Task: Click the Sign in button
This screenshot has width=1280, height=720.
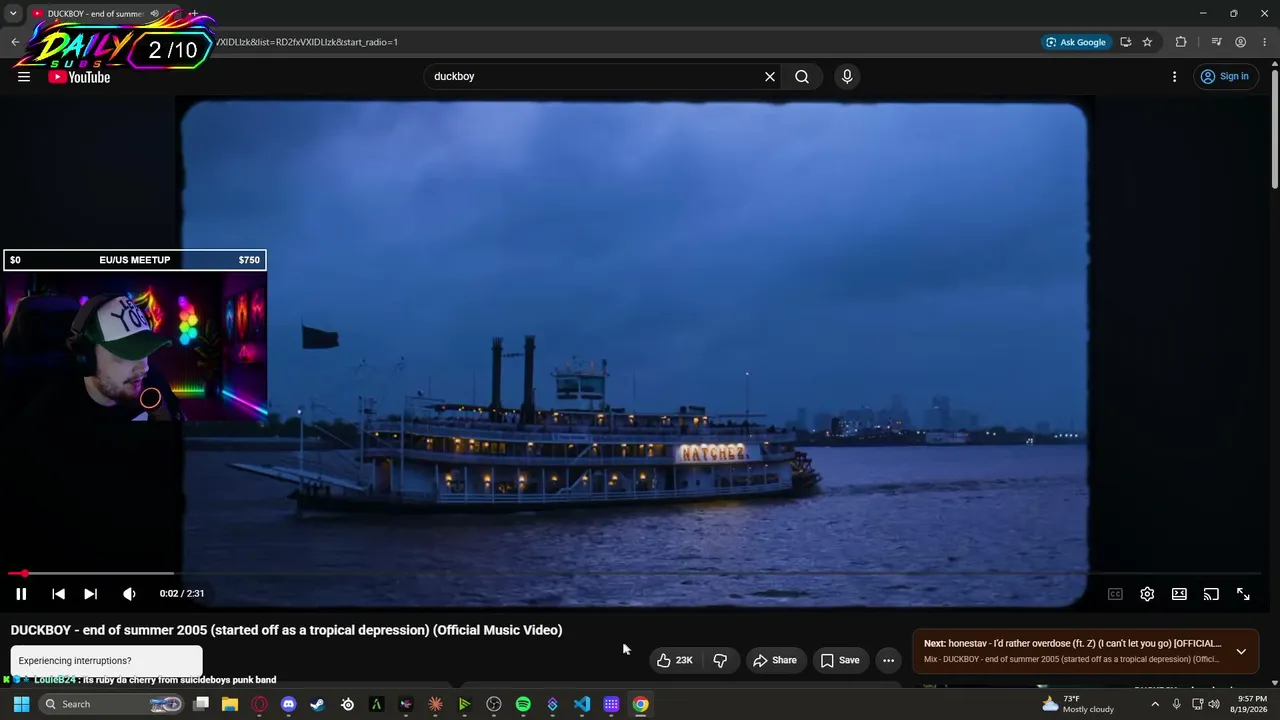Action: coord(1225,76)
